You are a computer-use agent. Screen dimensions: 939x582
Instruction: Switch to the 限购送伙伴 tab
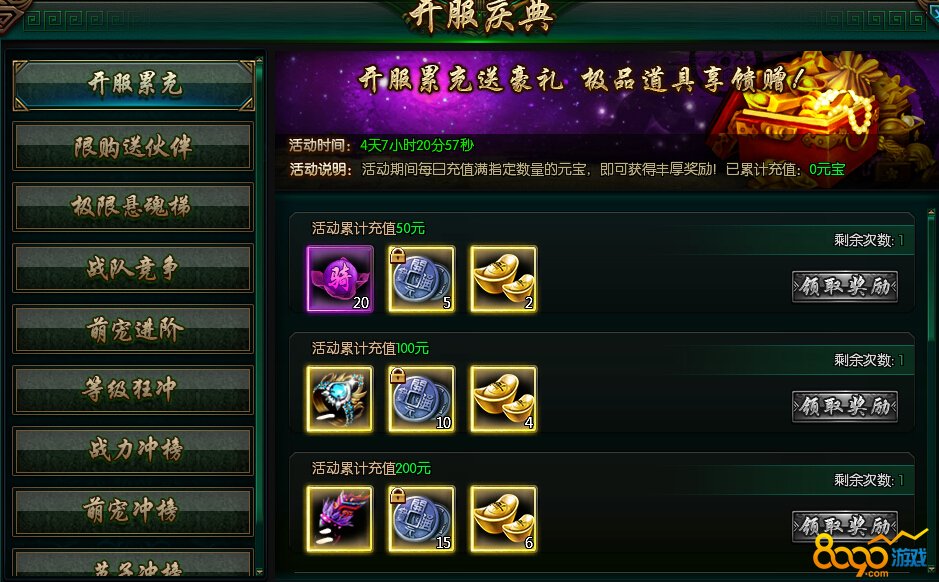click(x=133, y=147)
